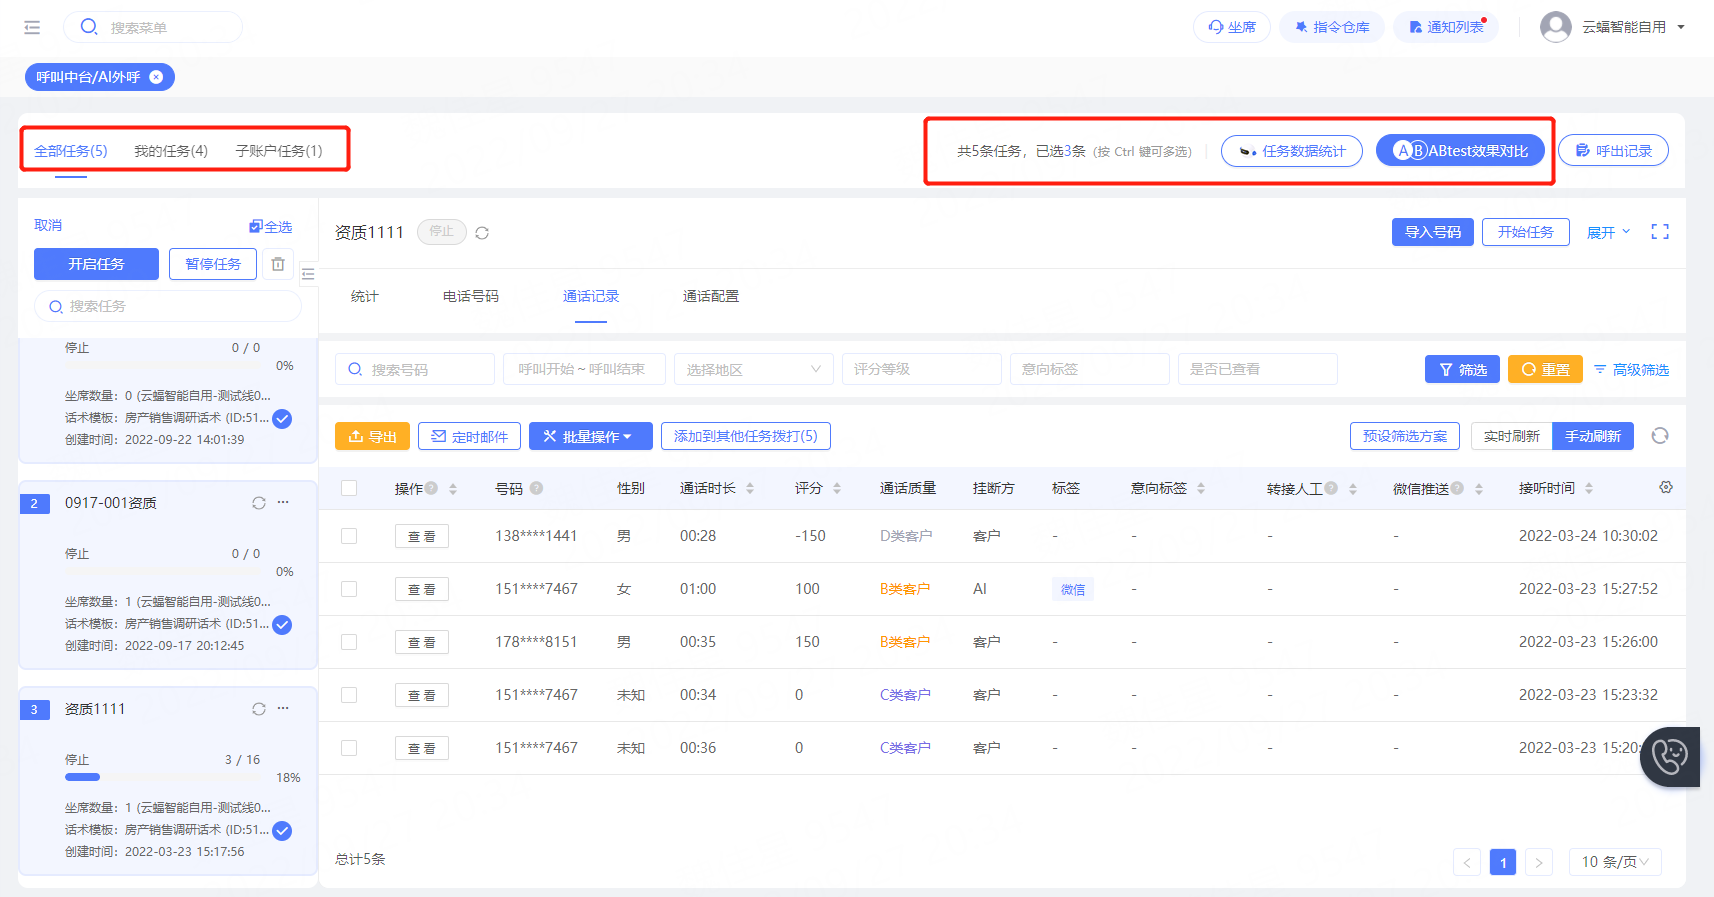Image resolution: width=1714 pixels, height=897 pixels.
Task: Click 取消 to cancel task selection
Action: point(48,225)
